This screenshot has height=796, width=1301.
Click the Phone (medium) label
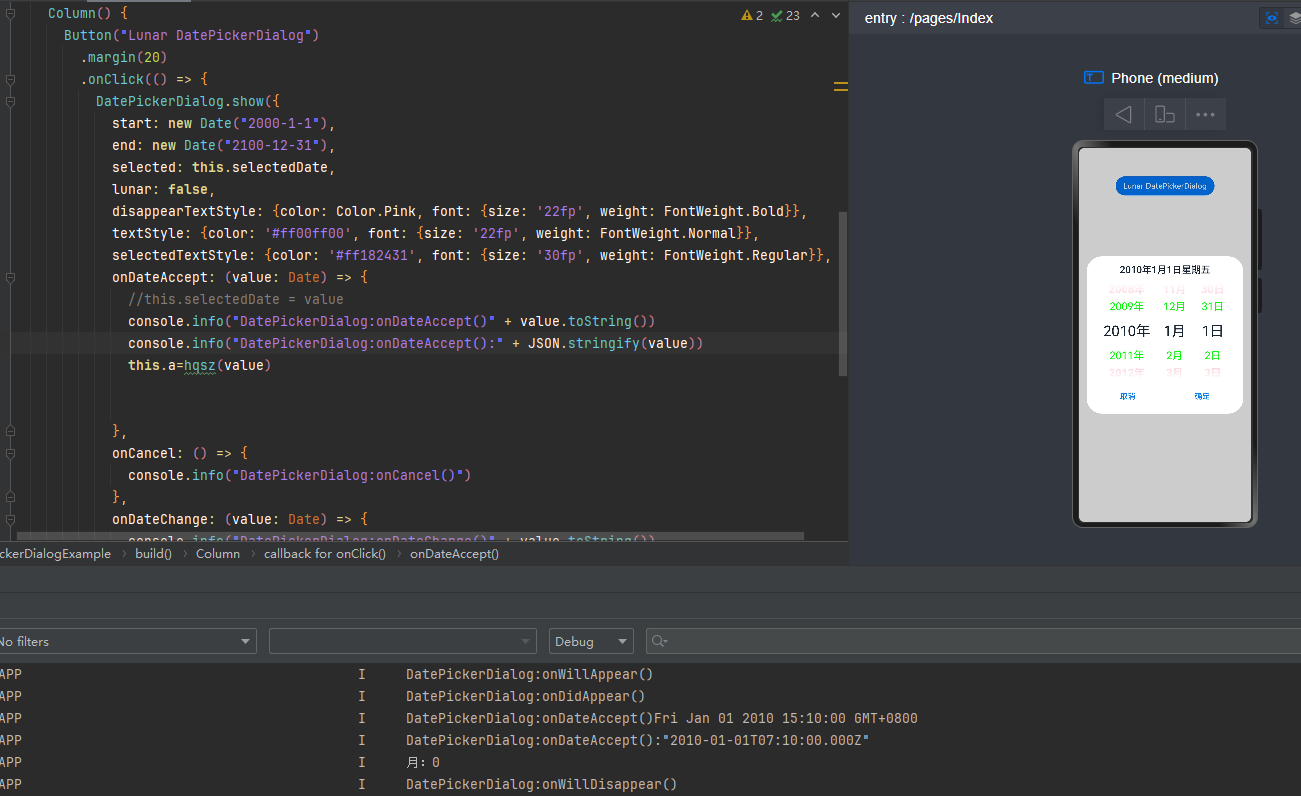tap(1165, 78)
